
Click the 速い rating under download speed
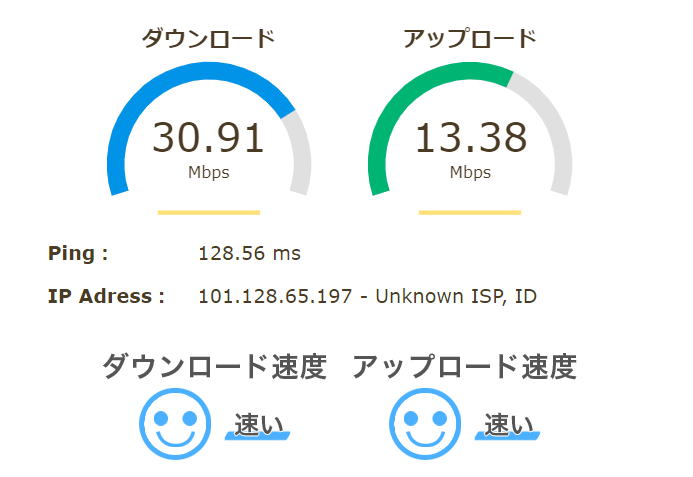pos(258,425)
